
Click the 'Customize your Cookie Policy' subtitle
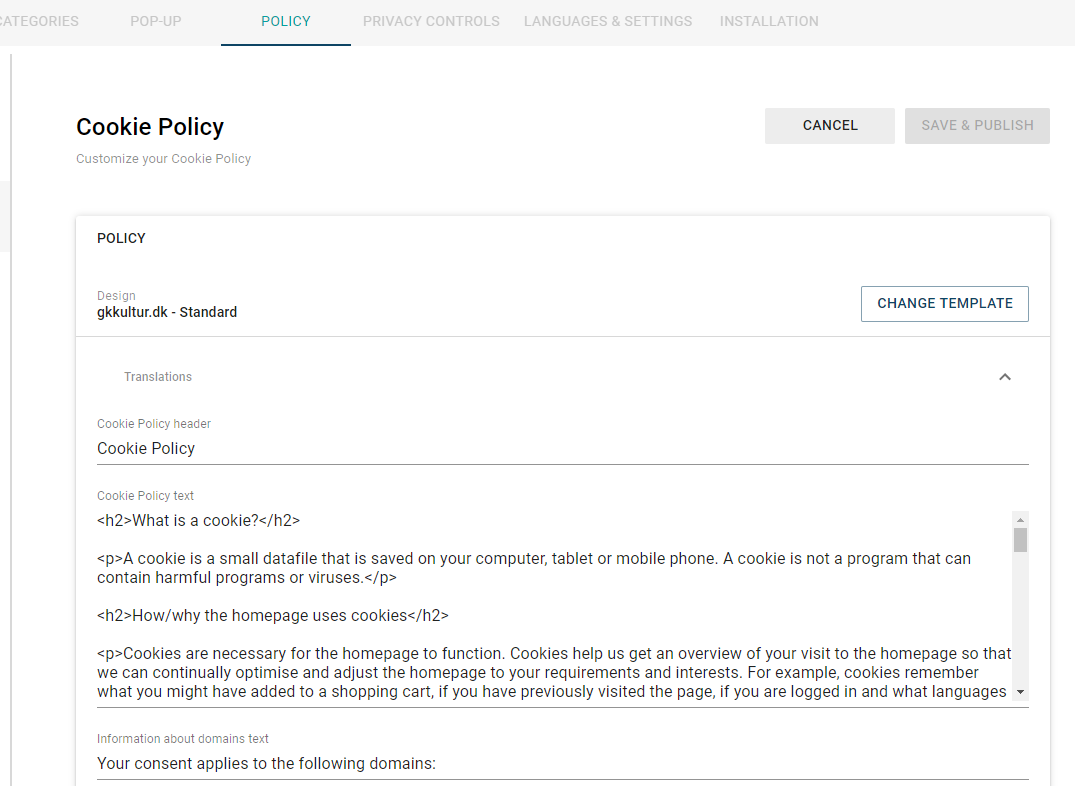163,158
